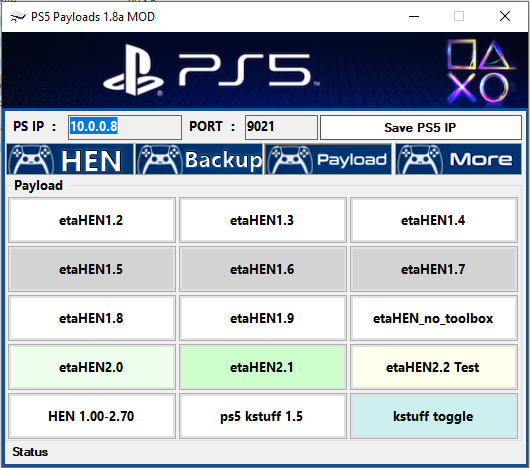Click the app icon in title bar
530x468 pixels.
[18, 17]
